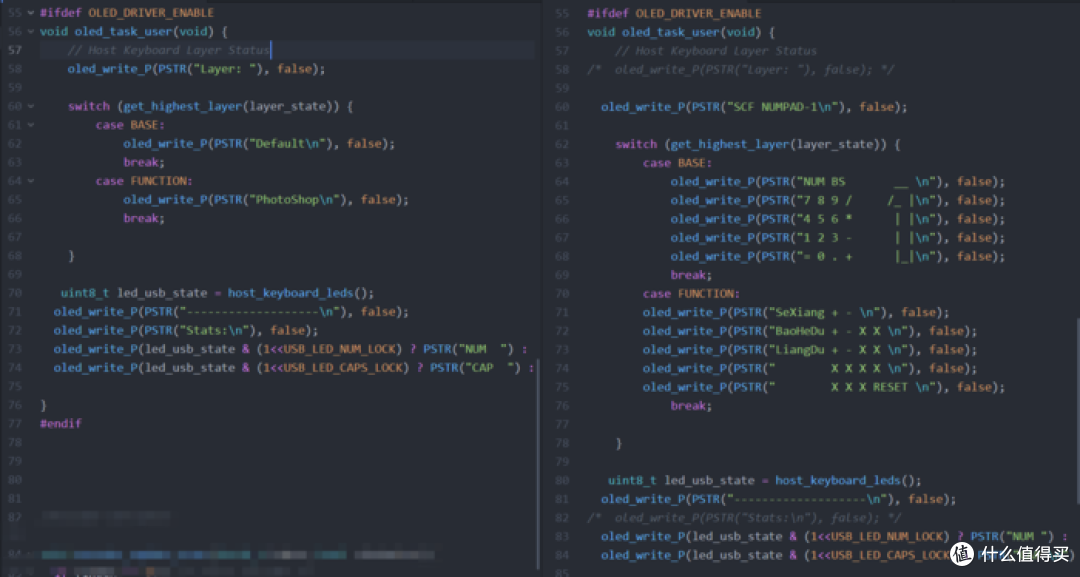This screenshot has width=1080, height=577.
Task: Click "case FUNCTION:" on right line 70
Action: [691, 293]
